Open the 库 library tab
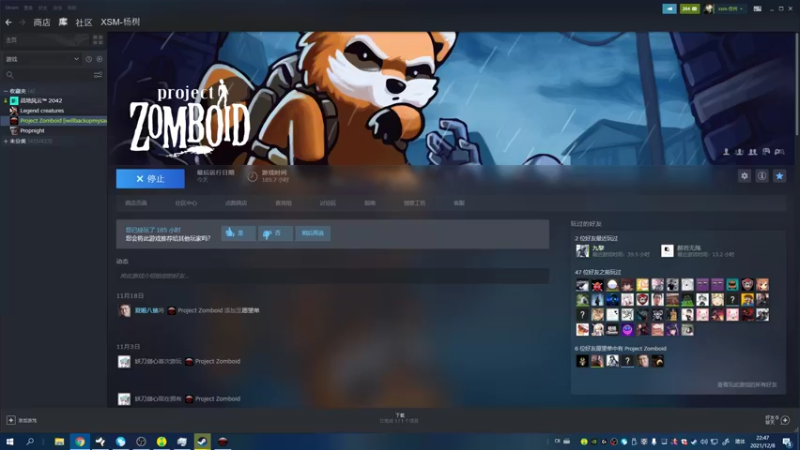The height and width of the screenshot is (450, 800). click(63, 22)
